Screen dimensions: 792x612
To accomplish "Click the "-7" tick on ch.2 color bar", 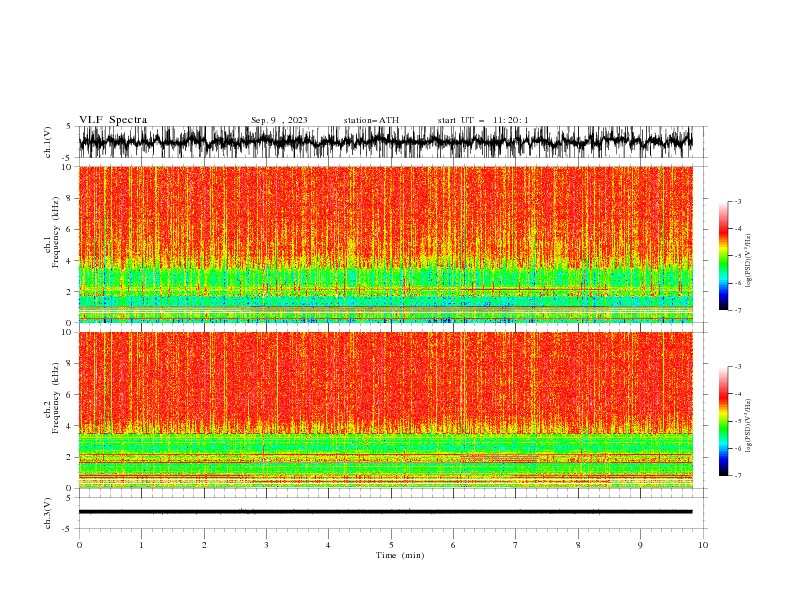I will coord(737,476).
